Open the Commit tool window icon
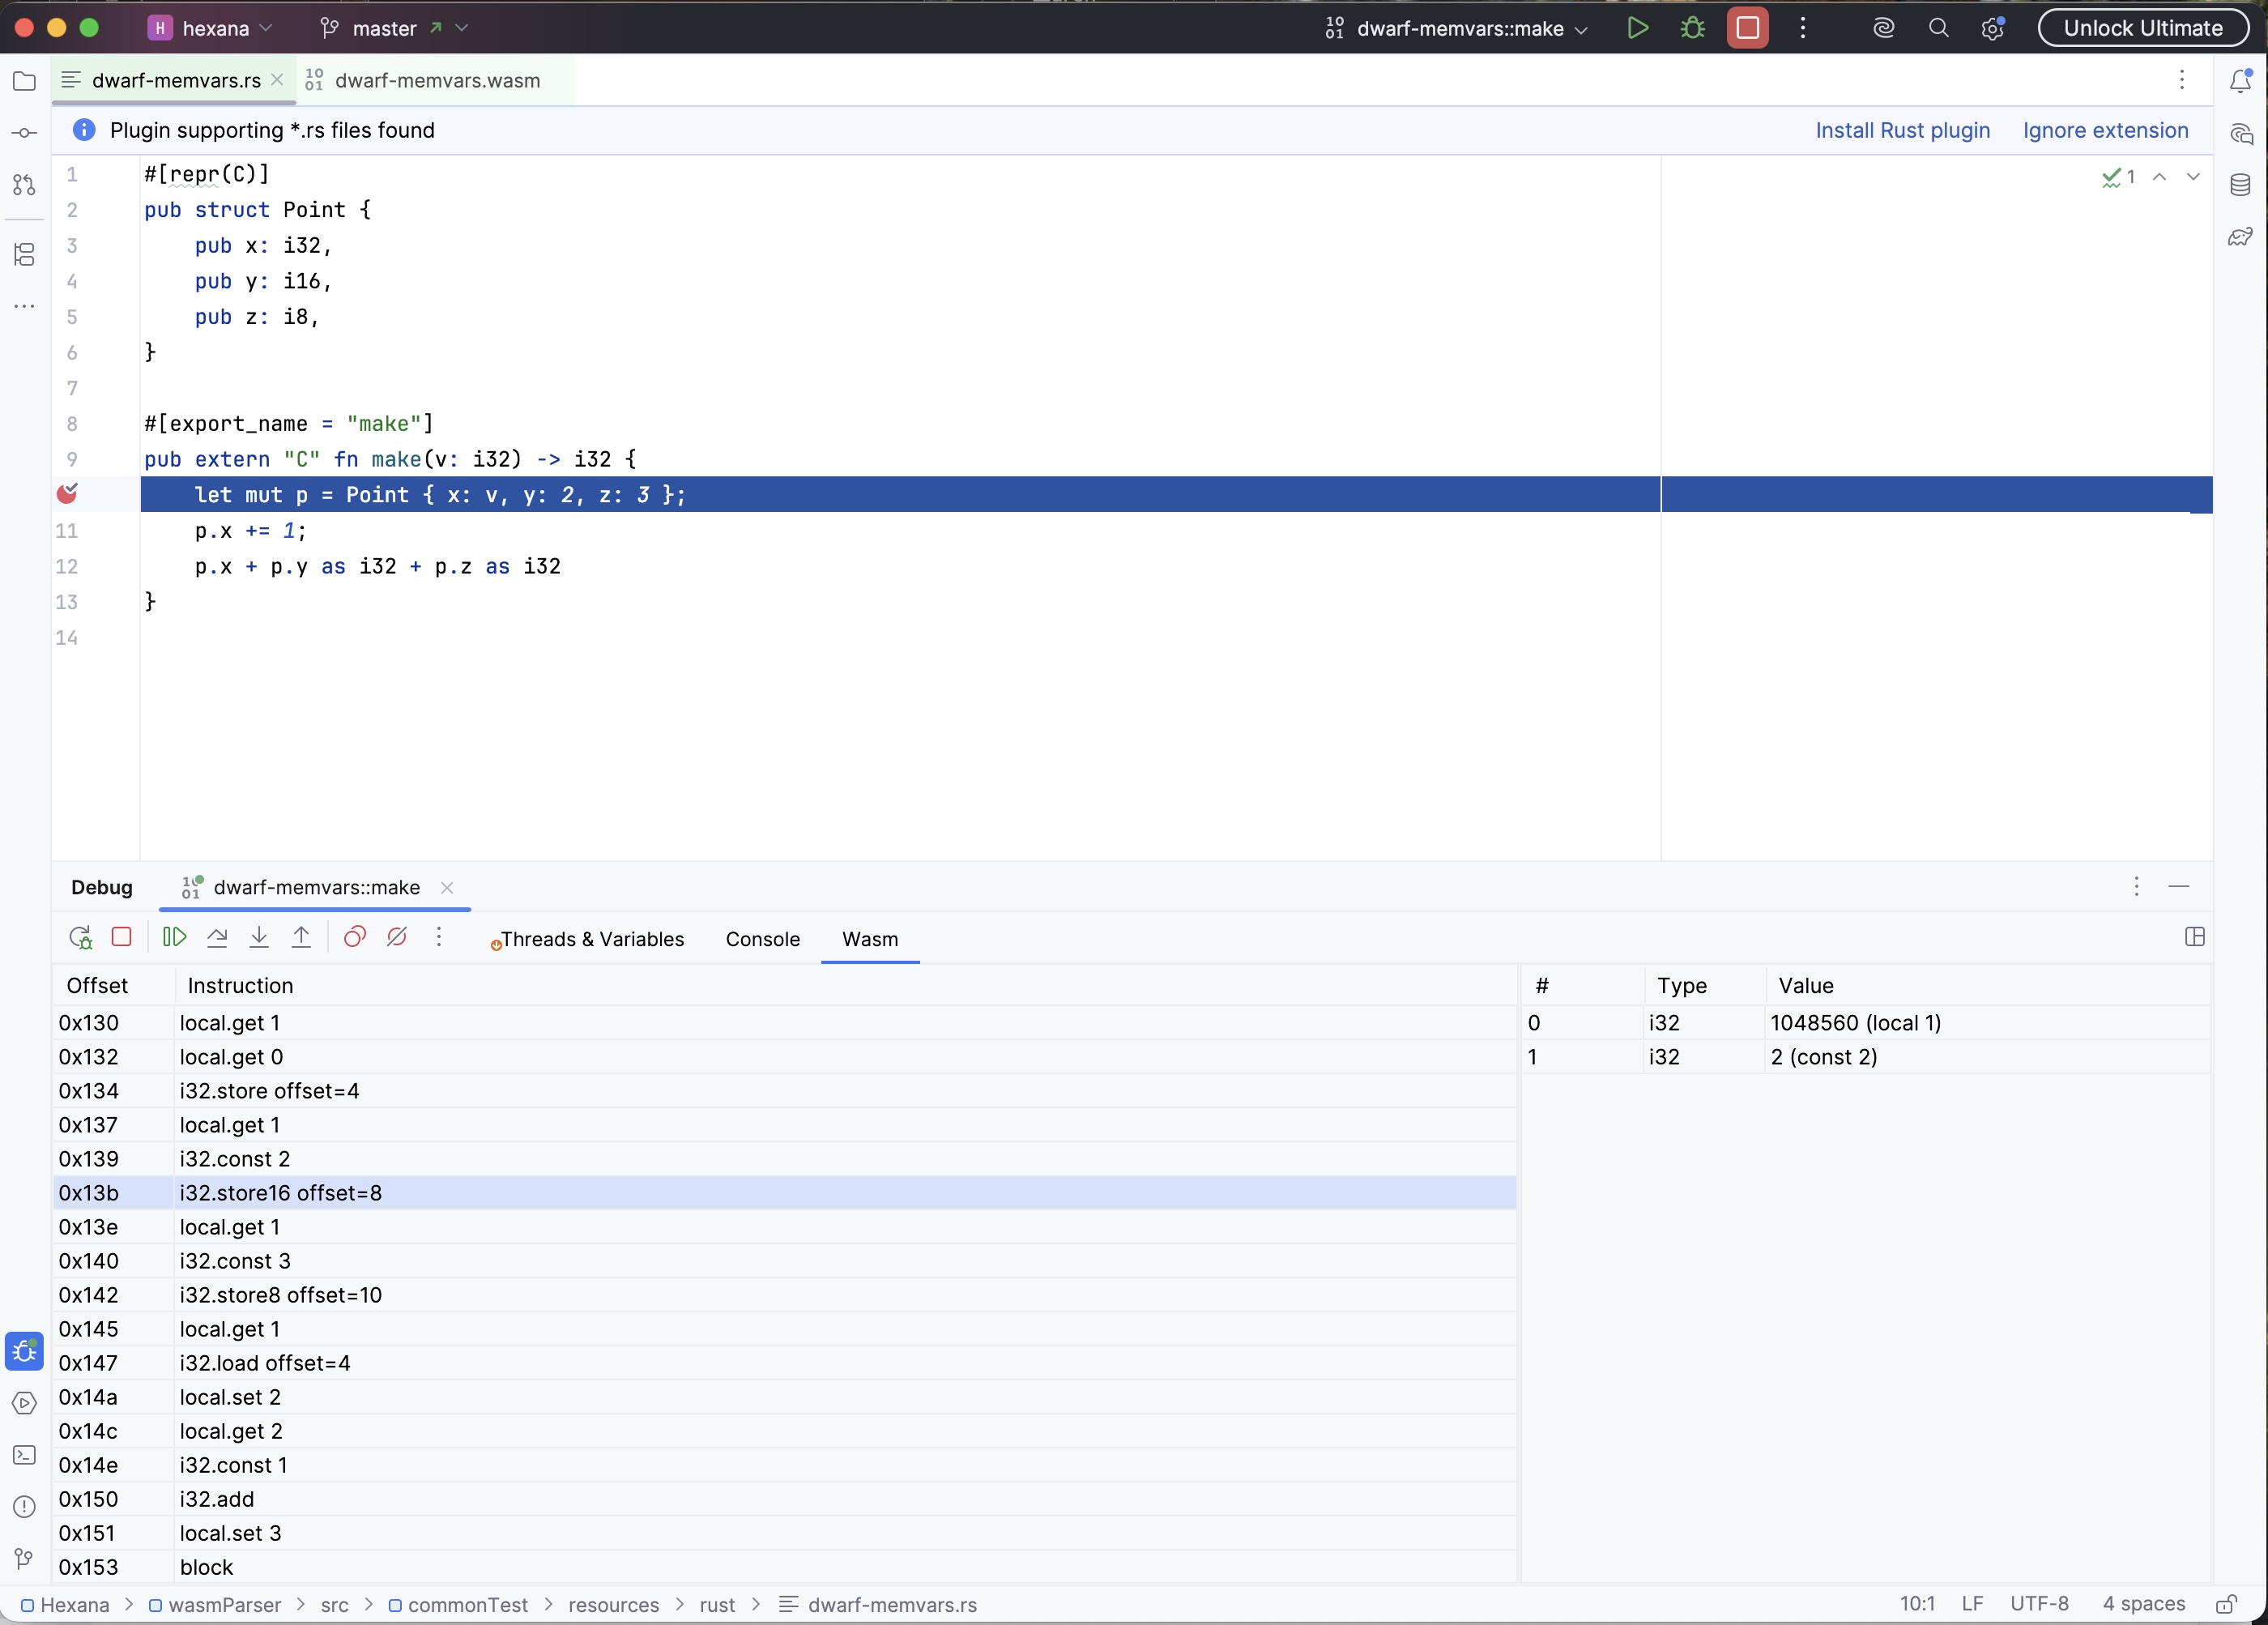 (25, 133)
